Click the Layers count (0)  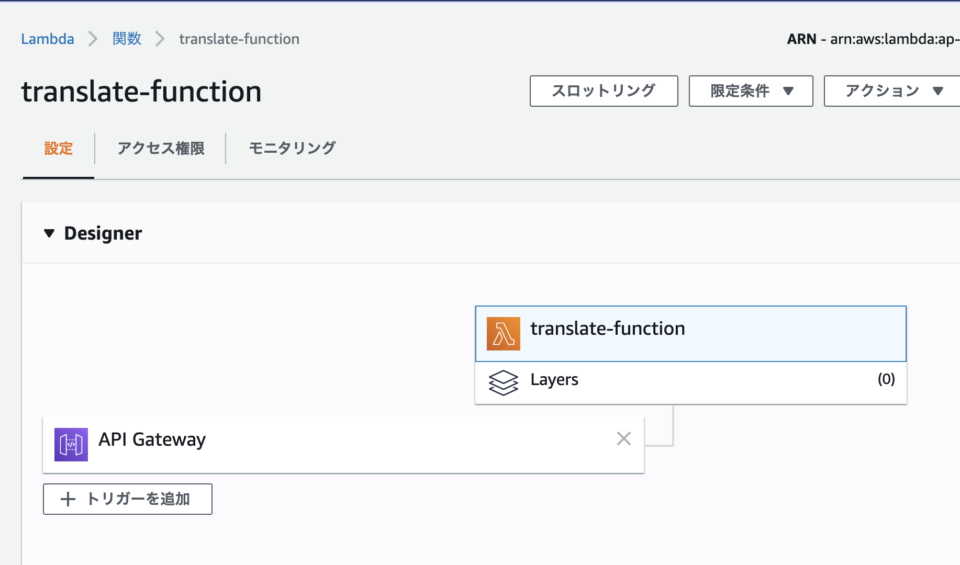point(886,380)
